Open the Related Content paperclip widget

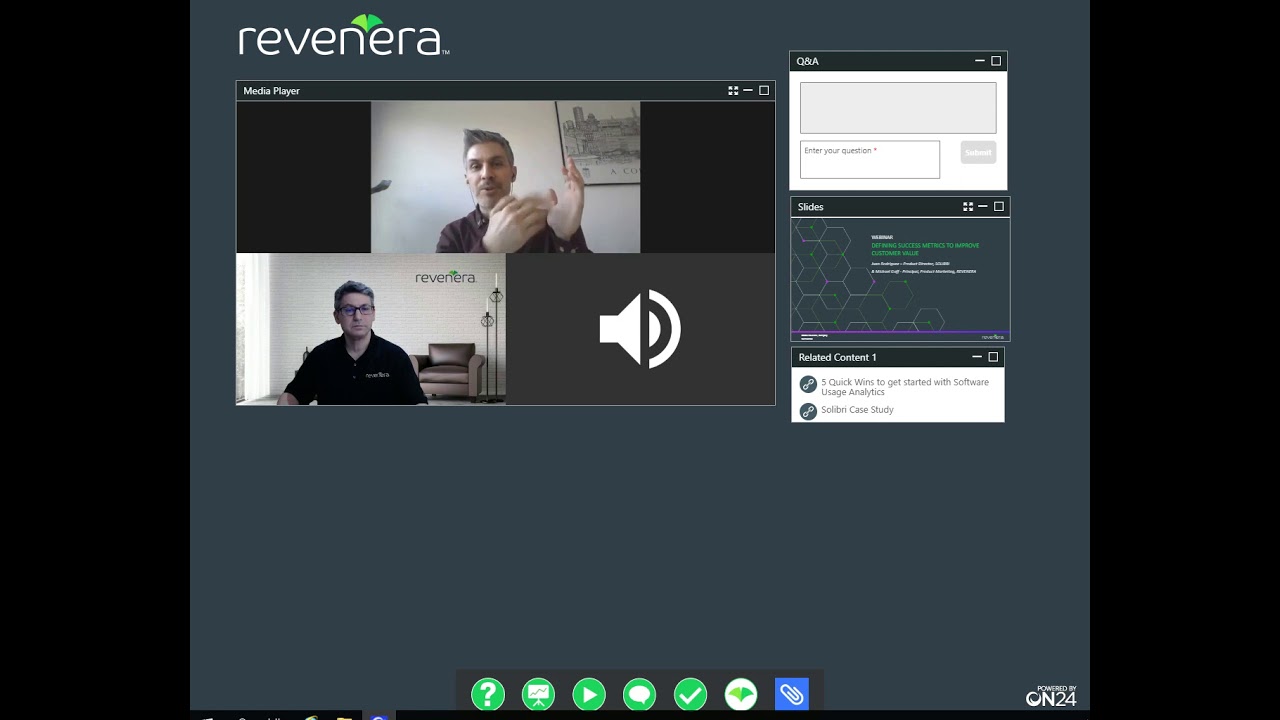[792, 694]
